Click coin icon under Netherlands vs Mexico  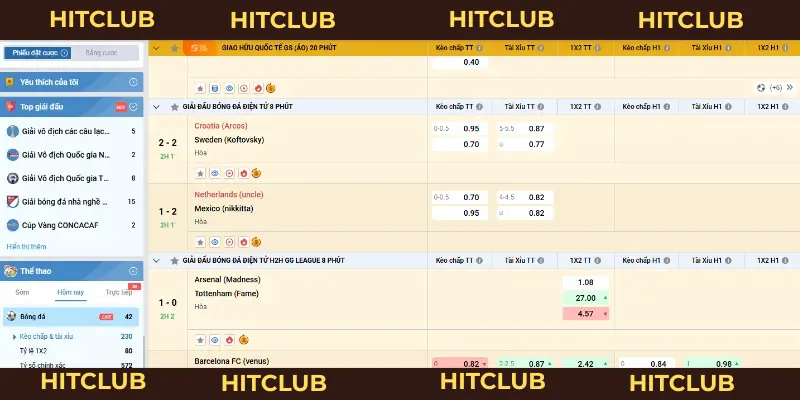(256, 241)
